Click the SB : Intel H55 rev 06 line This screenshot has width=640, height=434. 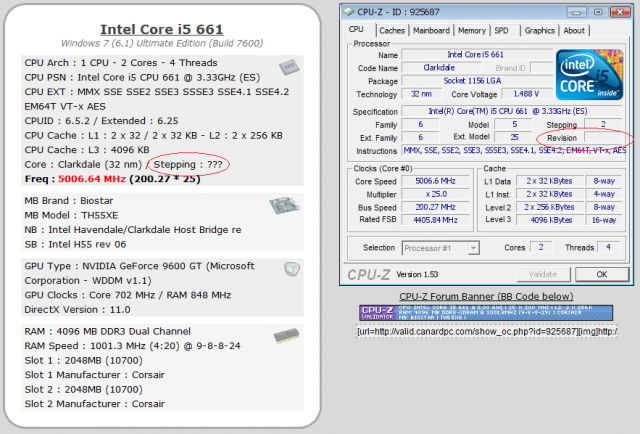click(75, 244)
